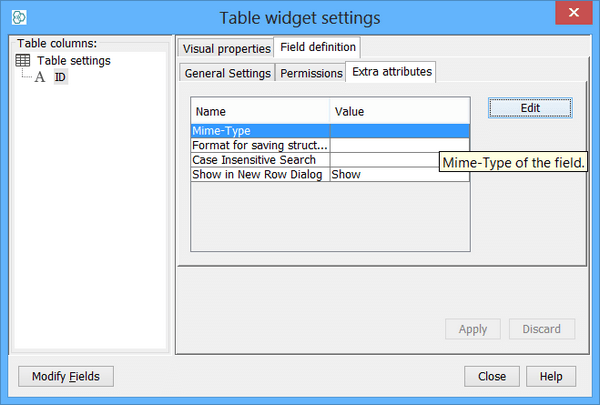The height and width of the screenshot is (405, 600).
Task: Select the ID column tree item
Action: (x=60, y=78)
